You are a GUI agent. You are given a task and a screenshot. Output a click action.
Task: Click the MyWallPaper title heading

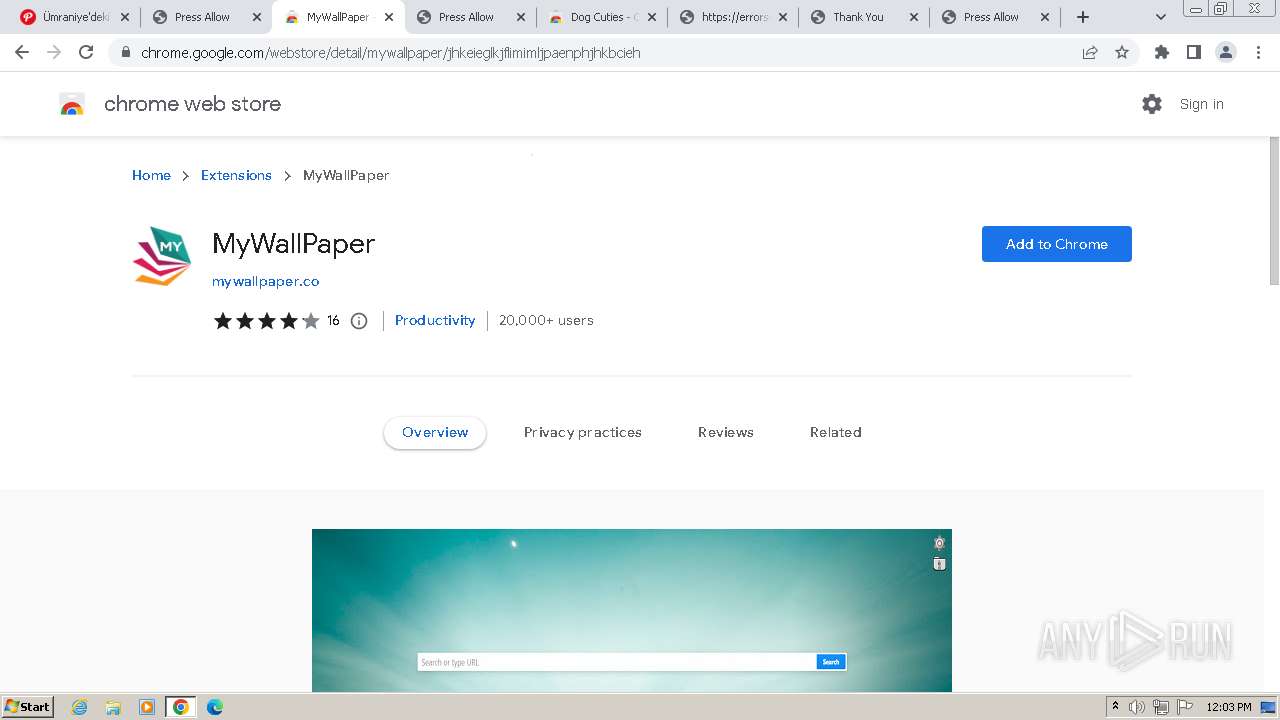(294, 244)
